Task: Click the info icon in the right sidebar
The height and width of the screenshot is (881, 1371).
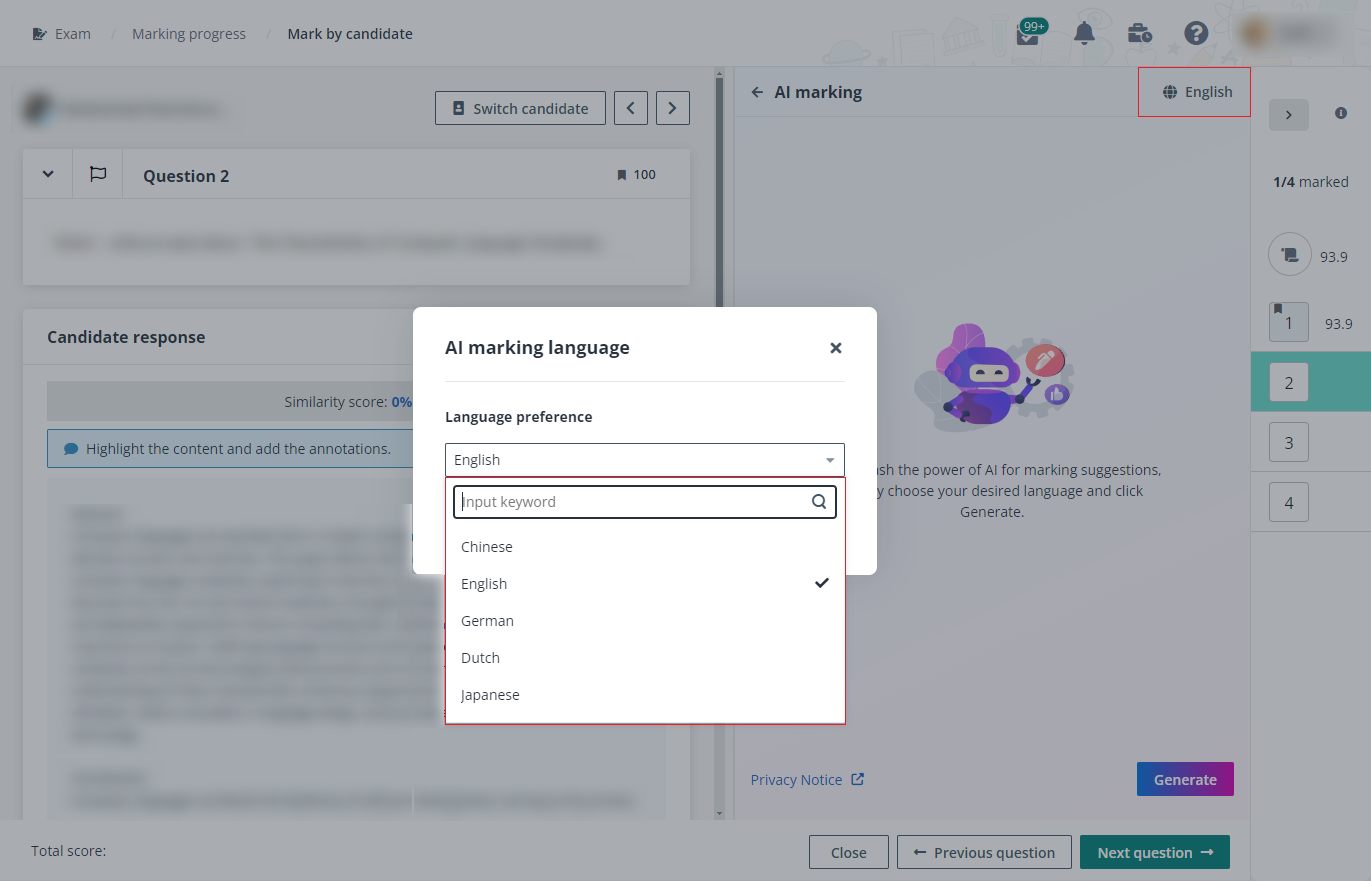Action: [x=1341, y=113]
